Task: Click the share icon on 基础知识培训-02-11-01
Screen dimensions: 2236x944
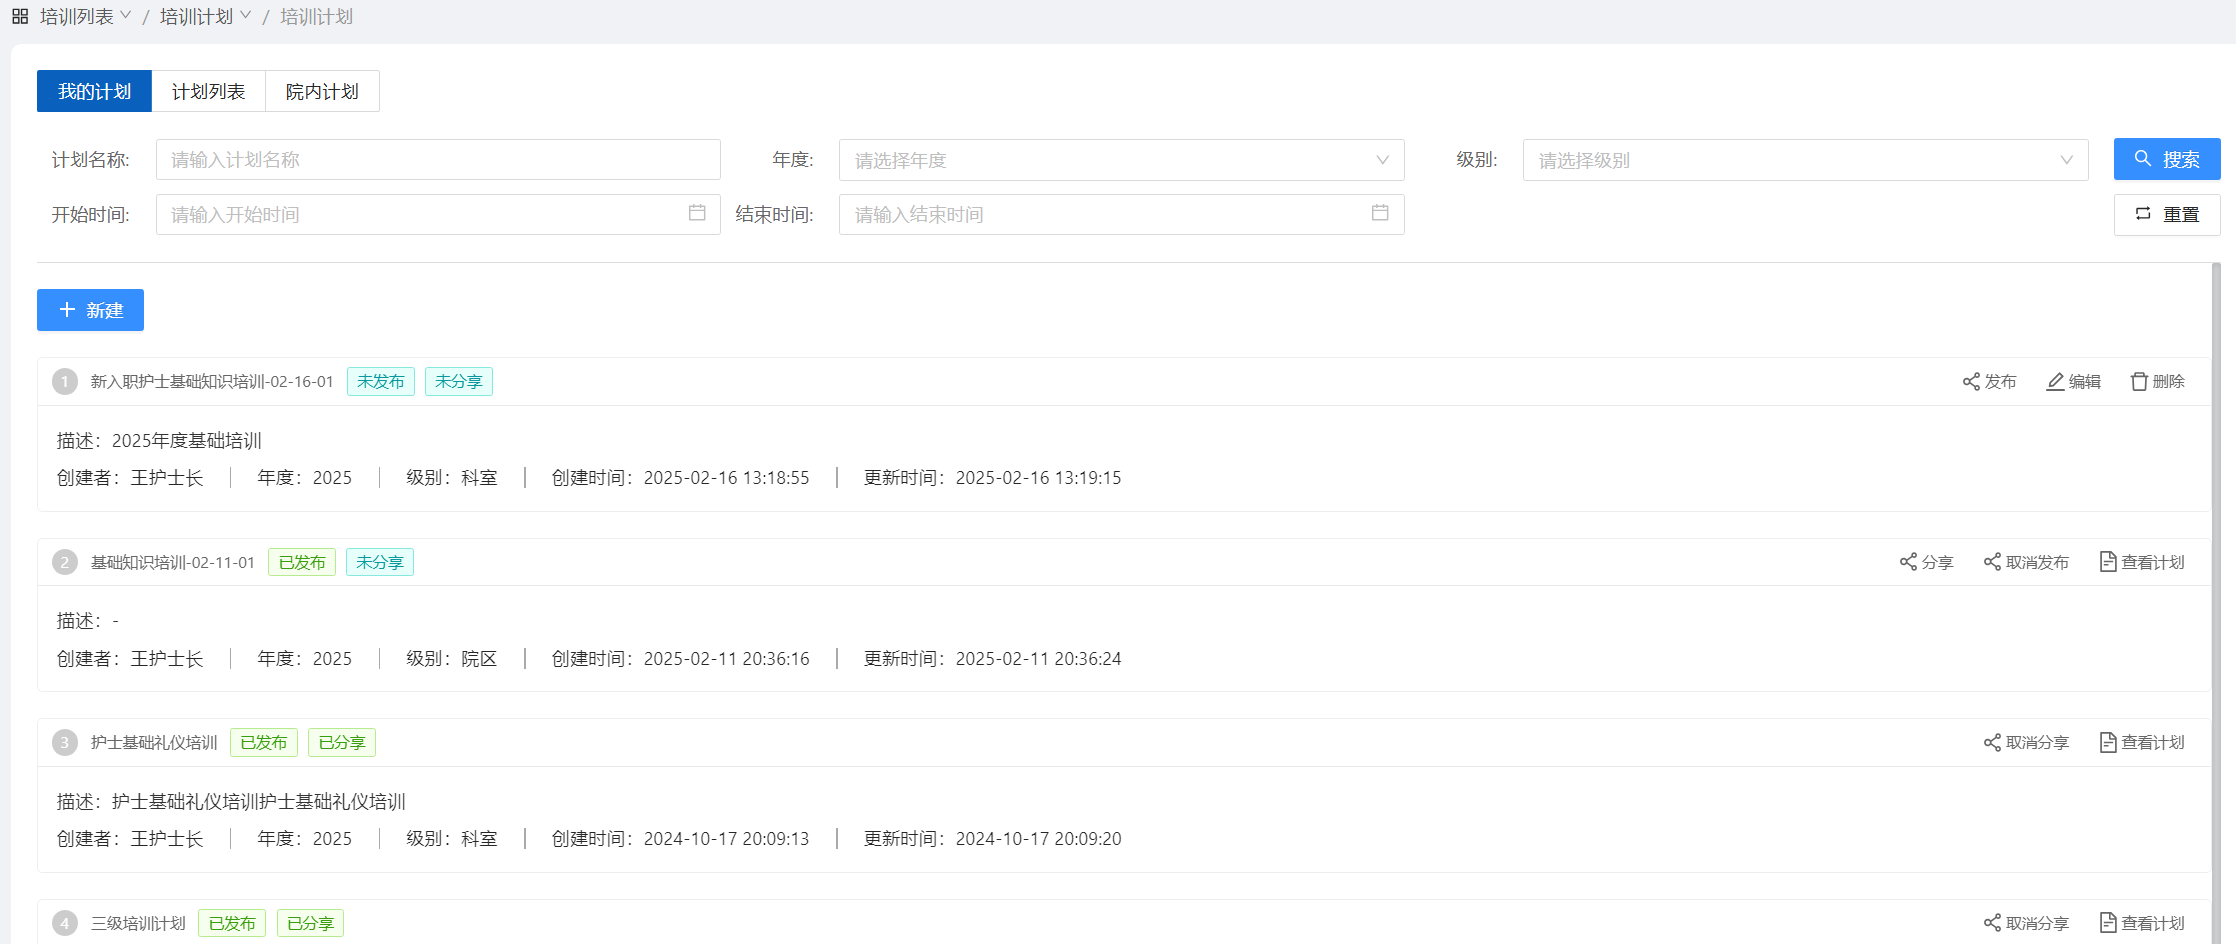Action: [1908, 562]
